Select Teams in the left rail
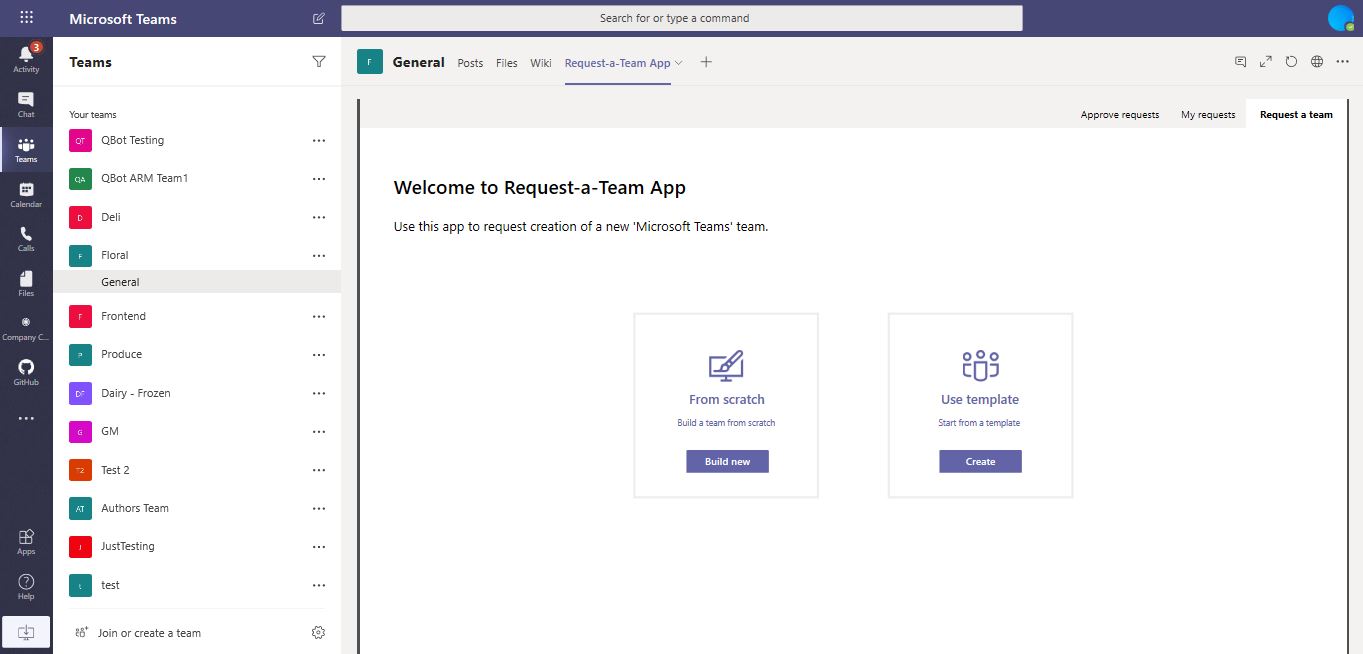This screenshot has width=1363, height=654. 26,149
